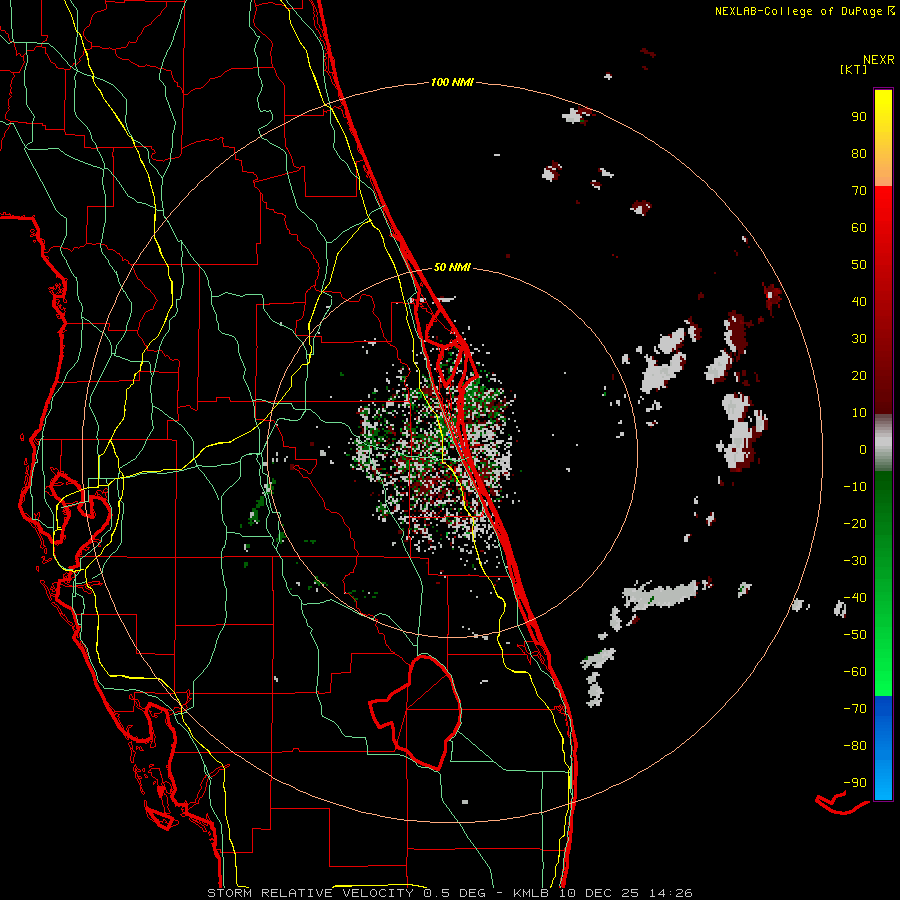The width and height of the screenshot is (900, 900).
Task: Click the 20 knot scale label
Action: point(859,375)
